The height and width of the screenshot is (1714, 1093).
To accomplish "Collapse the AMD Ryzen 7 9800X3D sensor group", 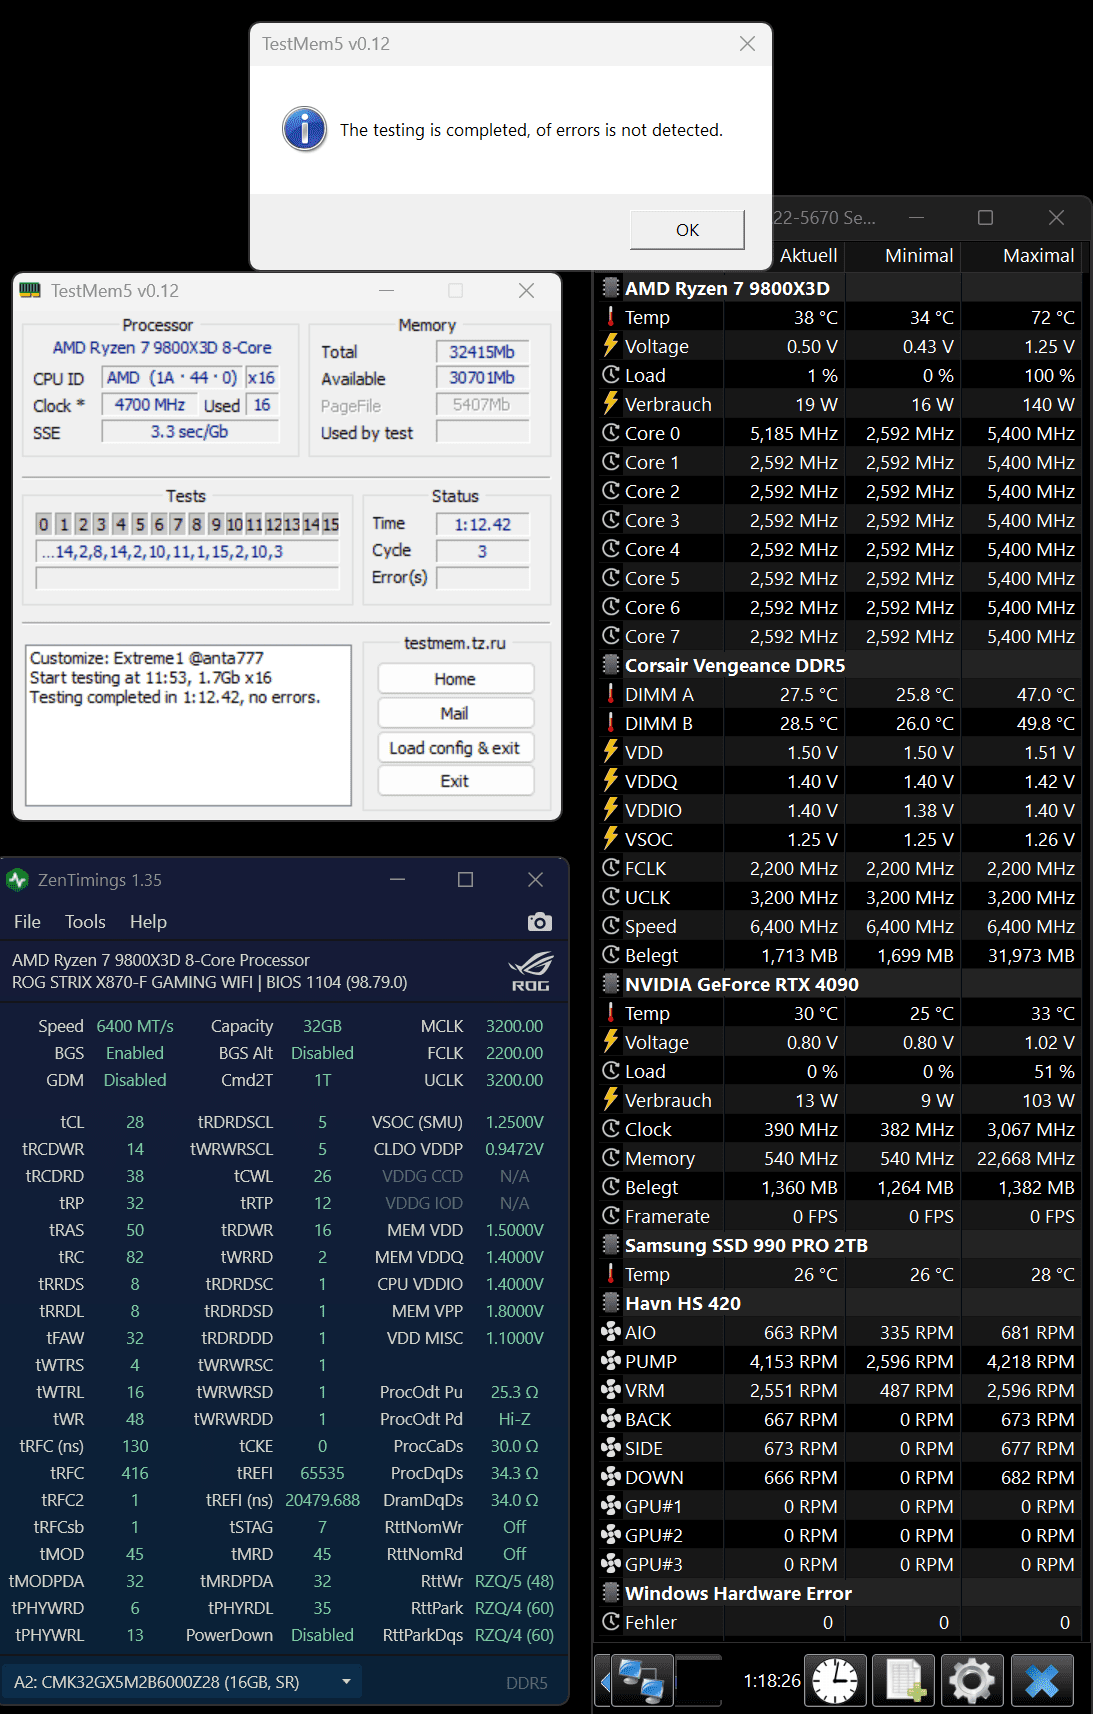I will 611,288.
